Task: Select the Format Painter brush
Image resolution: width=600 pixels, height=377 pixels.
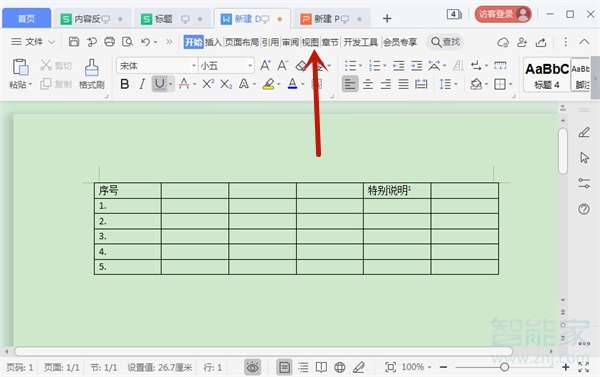Action: point(91,67)
